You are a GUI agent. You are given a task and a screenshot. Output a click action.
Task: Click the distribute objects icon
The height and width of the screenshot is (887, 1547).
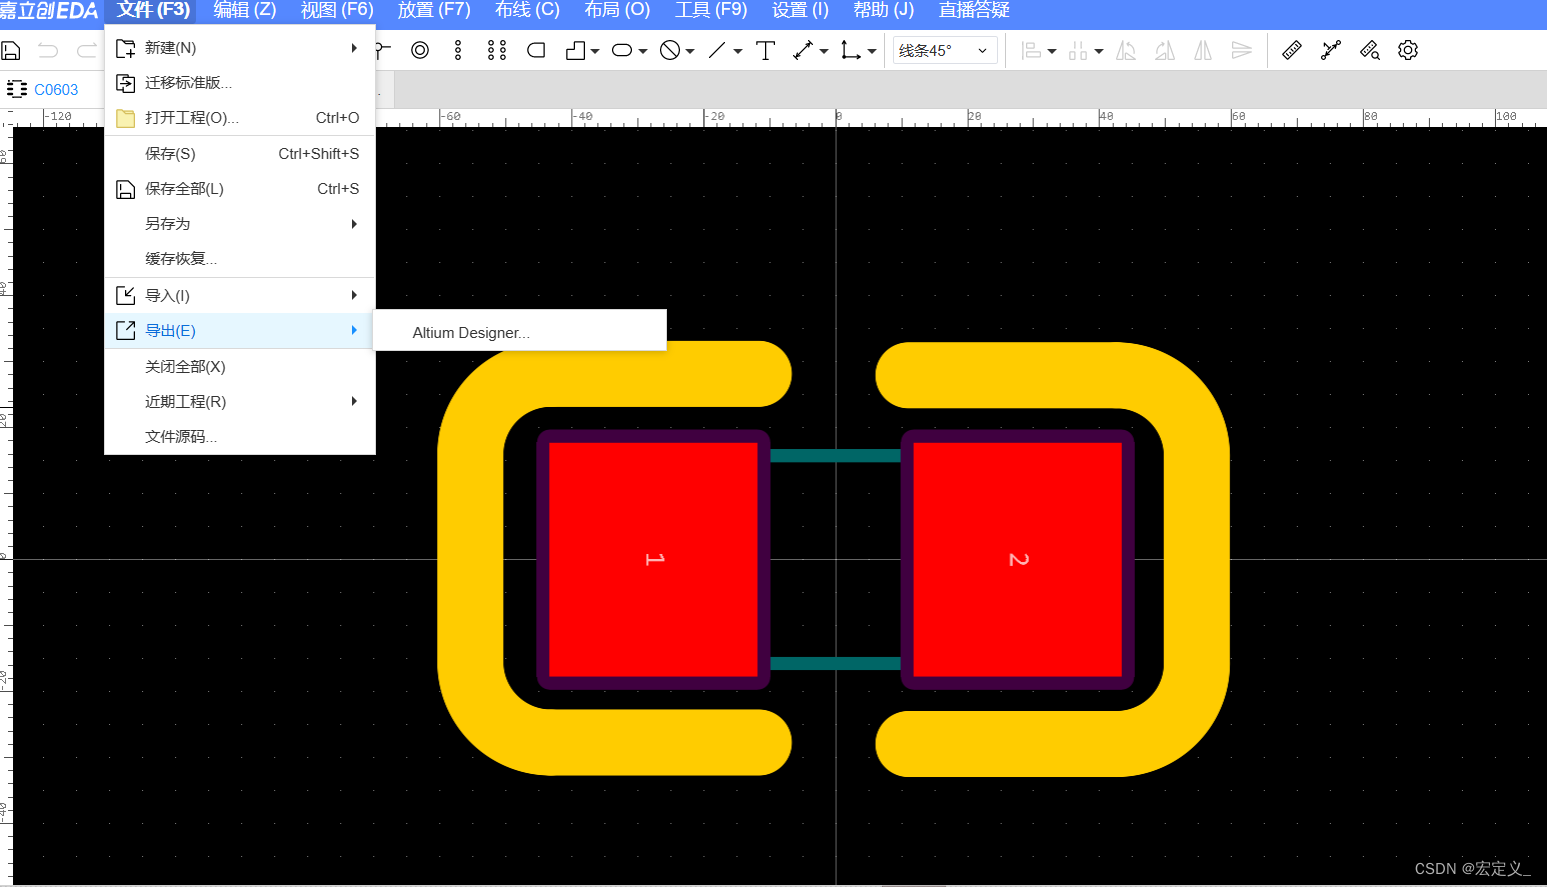point(1078,50)
